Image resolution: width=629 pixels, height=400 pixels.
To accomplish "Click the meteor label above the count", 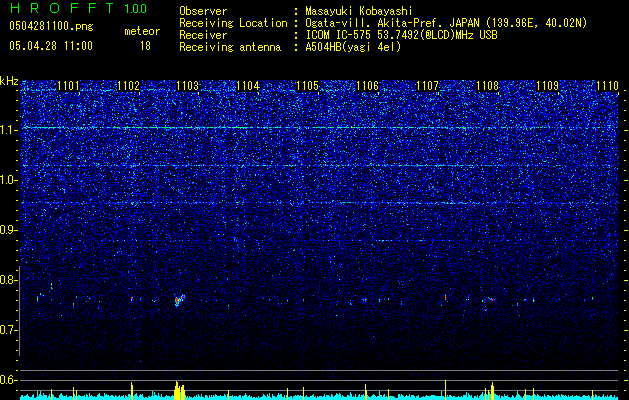I will tap(142, 31).
